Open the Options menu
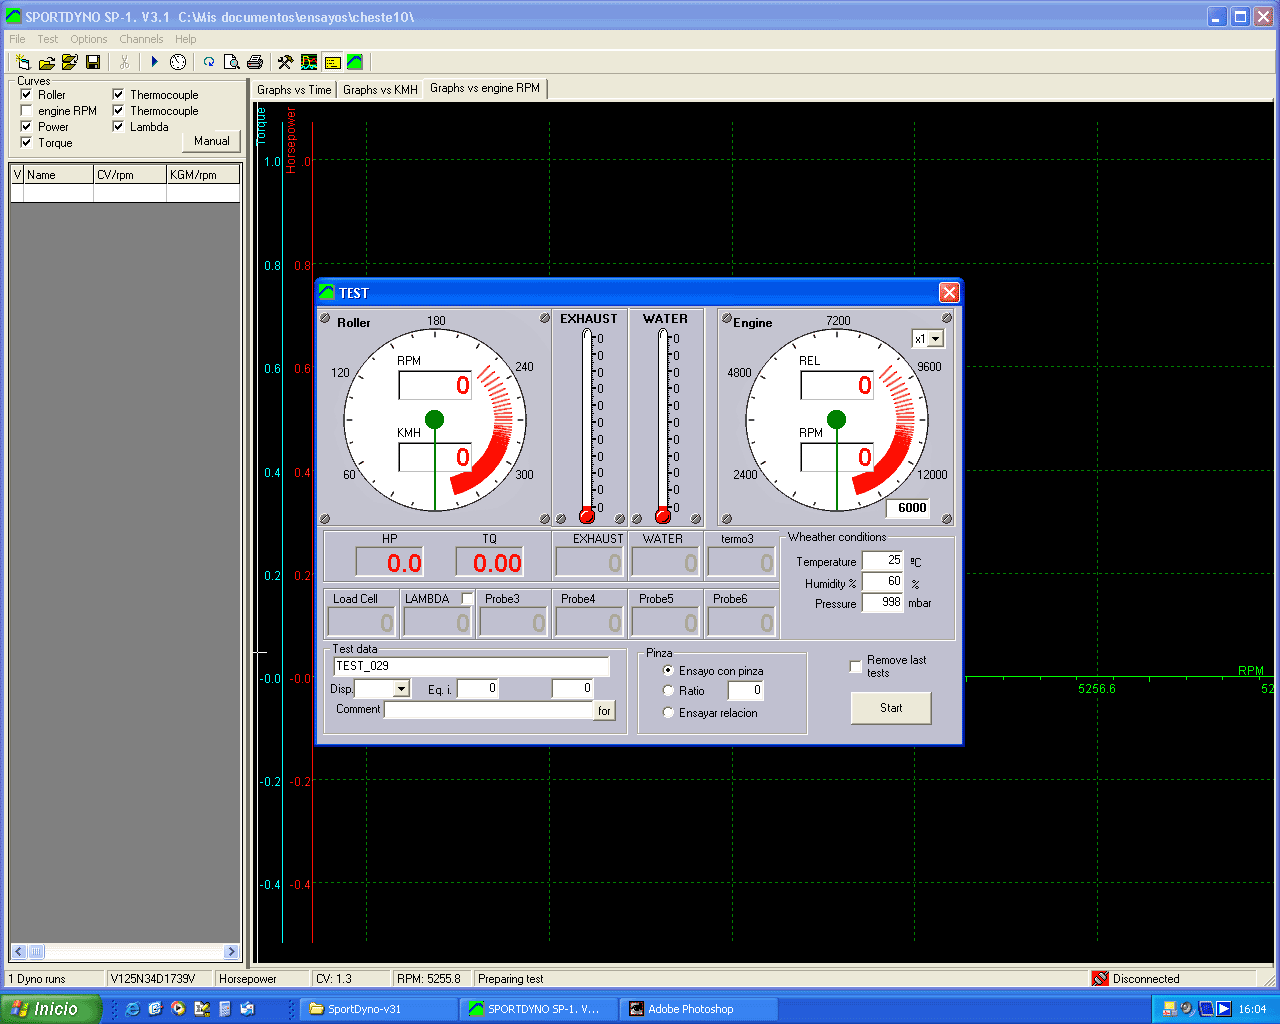 coord(89,39)
